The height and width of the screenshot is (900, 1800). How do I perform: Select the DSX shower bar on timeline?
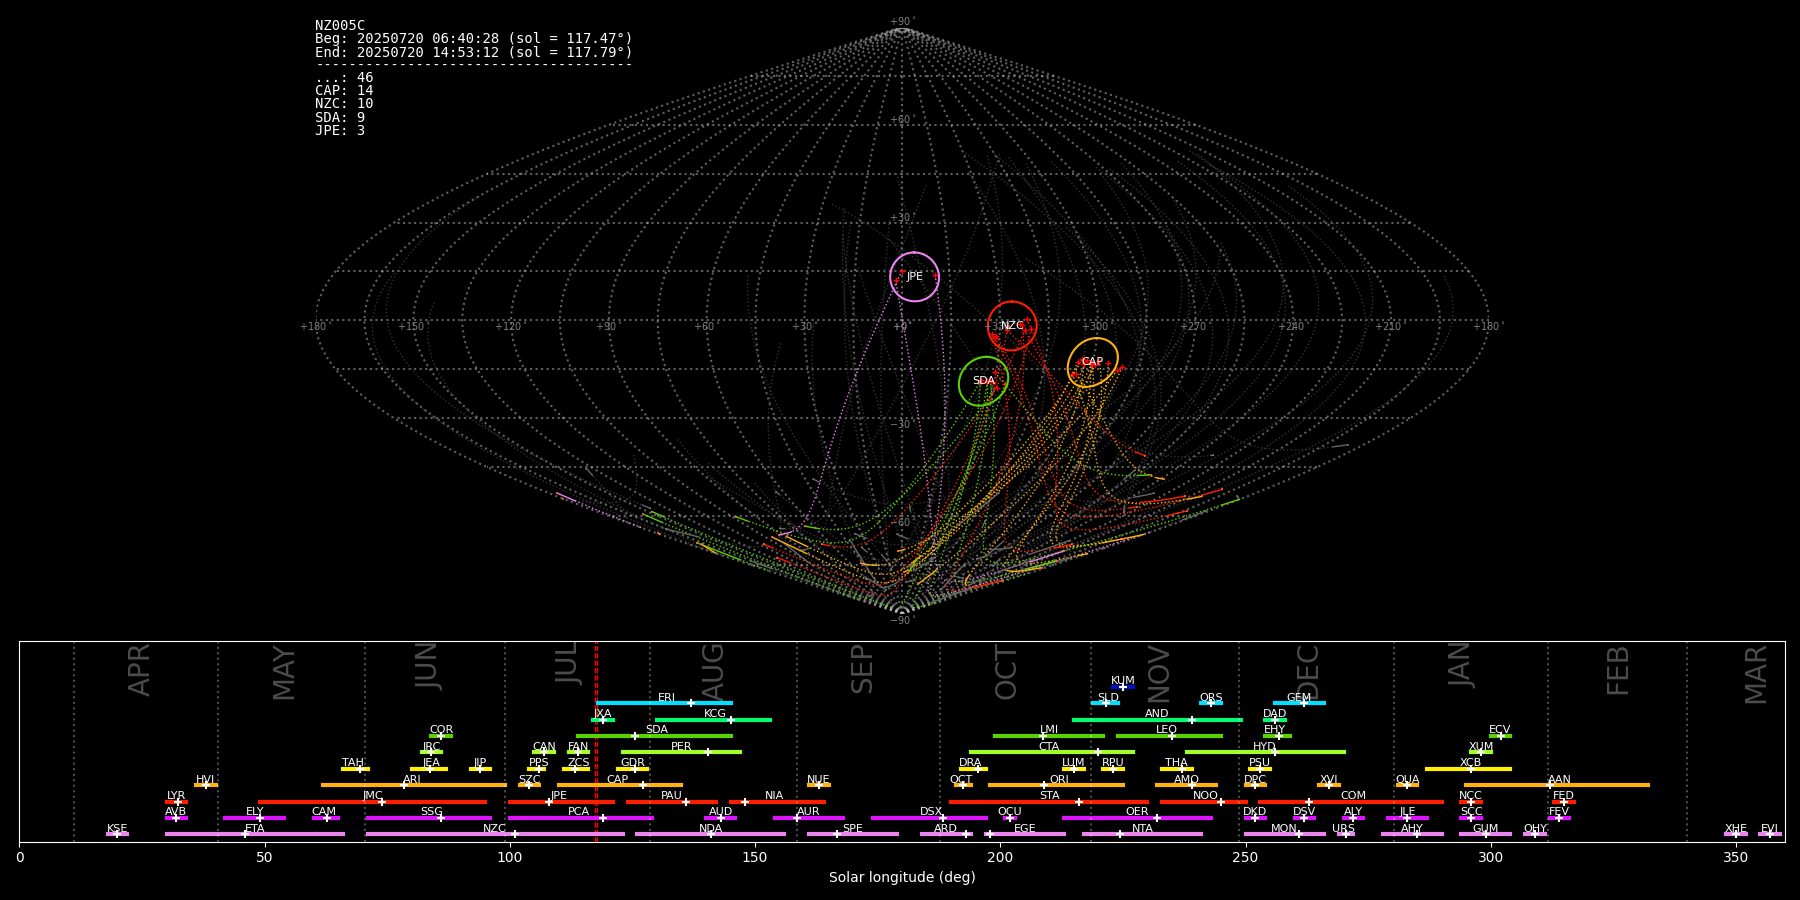930,818
